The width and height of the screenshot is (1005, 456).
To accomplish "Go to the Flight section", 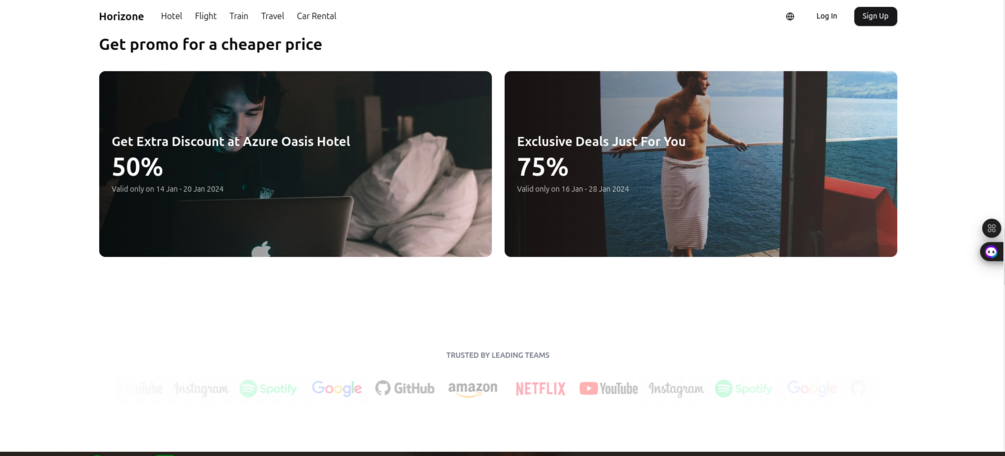I will click(206, 16).
